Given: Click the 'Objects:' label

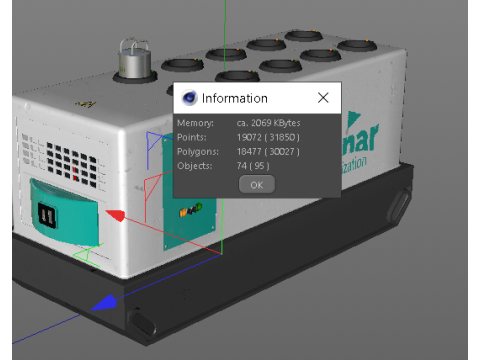Looking at the screenshot, I should tap(195, 166).
